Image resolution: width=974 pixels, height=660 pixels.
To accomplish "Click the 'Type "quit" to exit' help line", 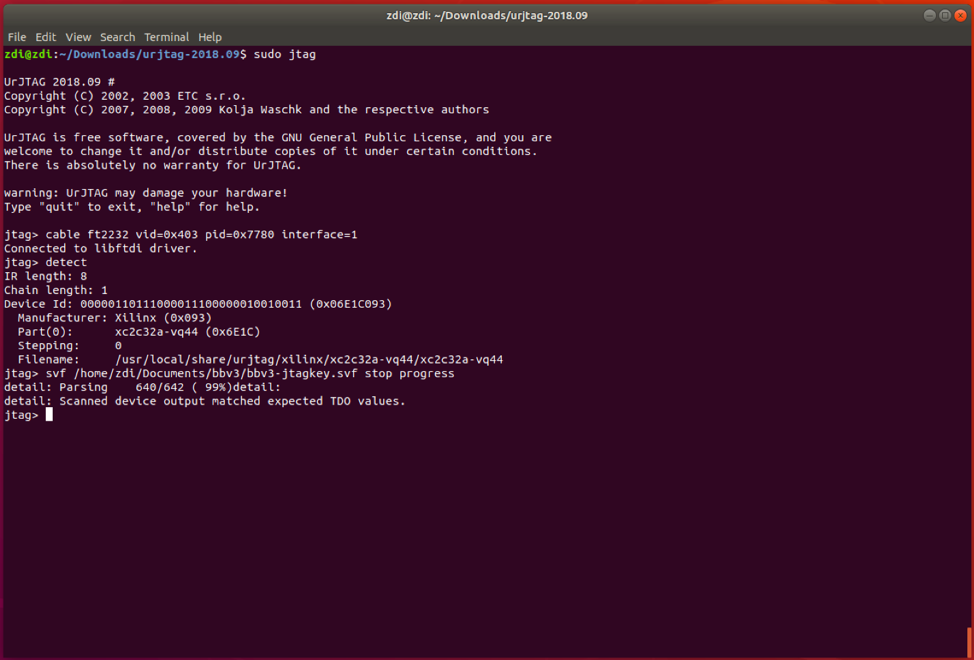I will pos(132,207).
